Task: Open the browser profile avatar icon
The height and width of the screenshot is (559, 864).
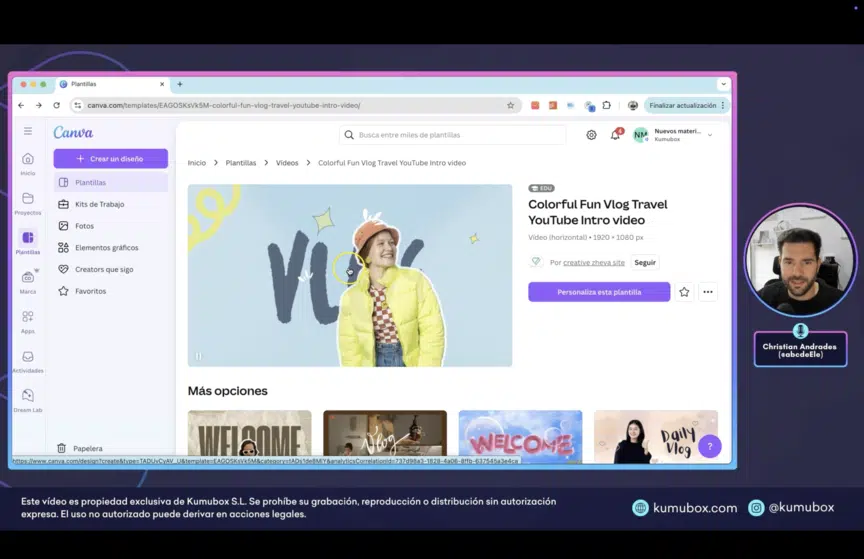Action: tap(633, 105)
